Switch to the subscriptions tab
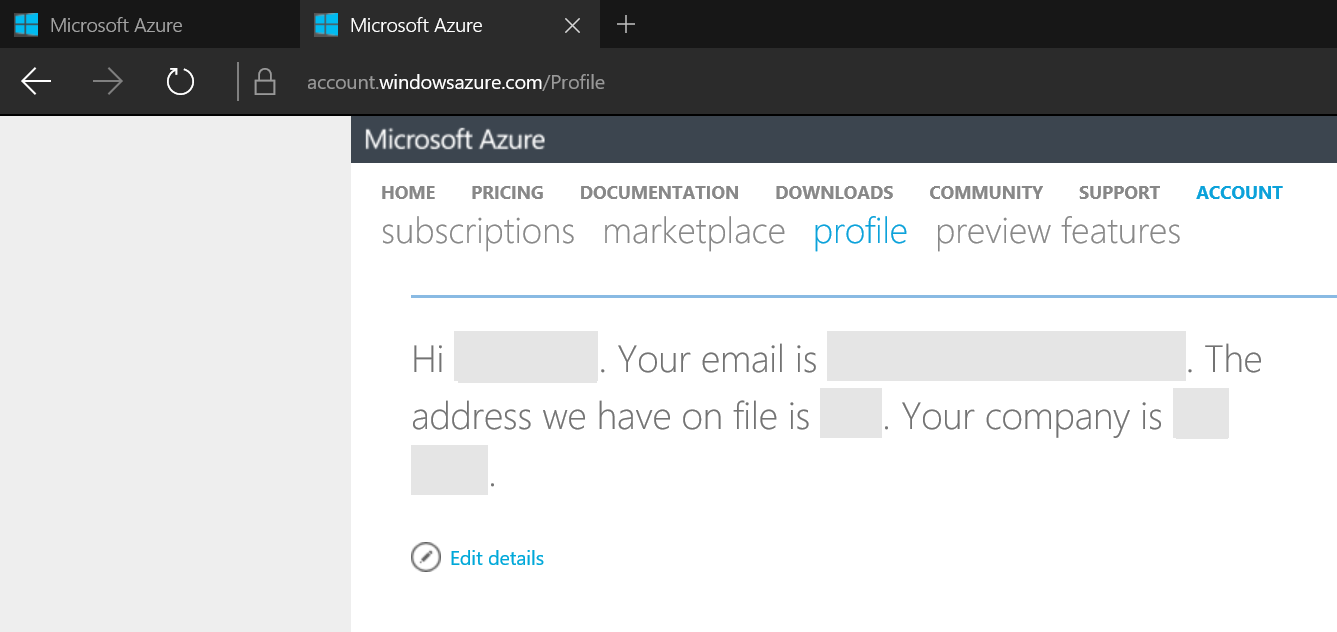 (x=478, y=232)
